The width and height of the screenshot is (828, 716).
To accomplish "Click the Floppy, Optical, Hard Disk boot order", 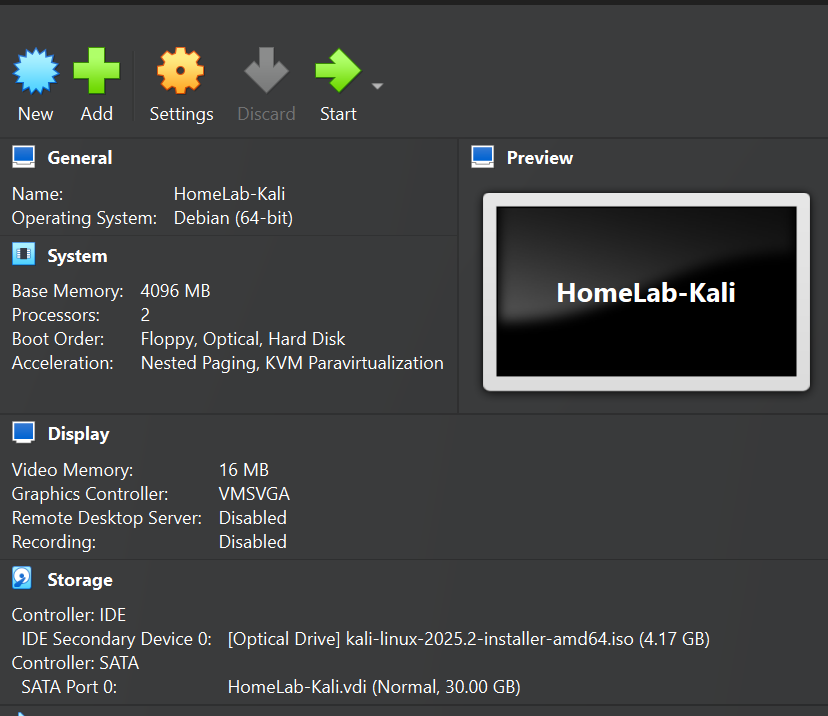I will tap(243, 339).
